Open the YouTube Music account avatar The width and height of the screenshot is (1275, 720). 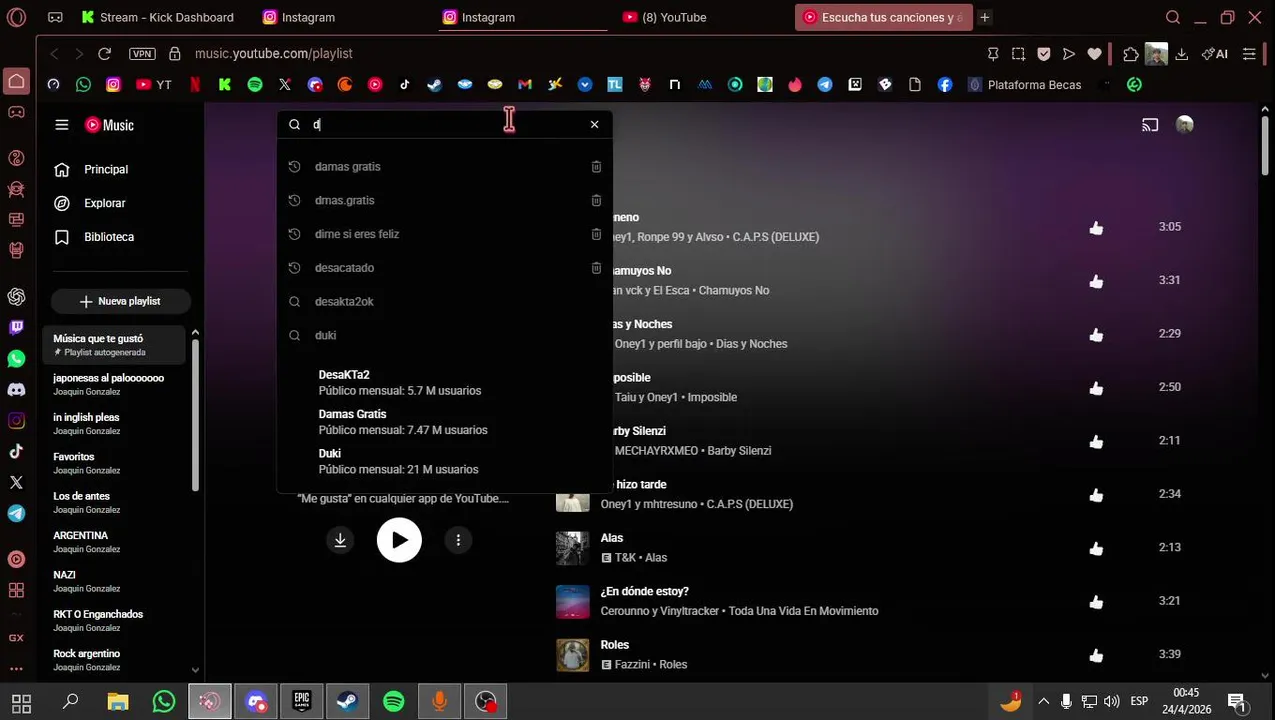1185,125
